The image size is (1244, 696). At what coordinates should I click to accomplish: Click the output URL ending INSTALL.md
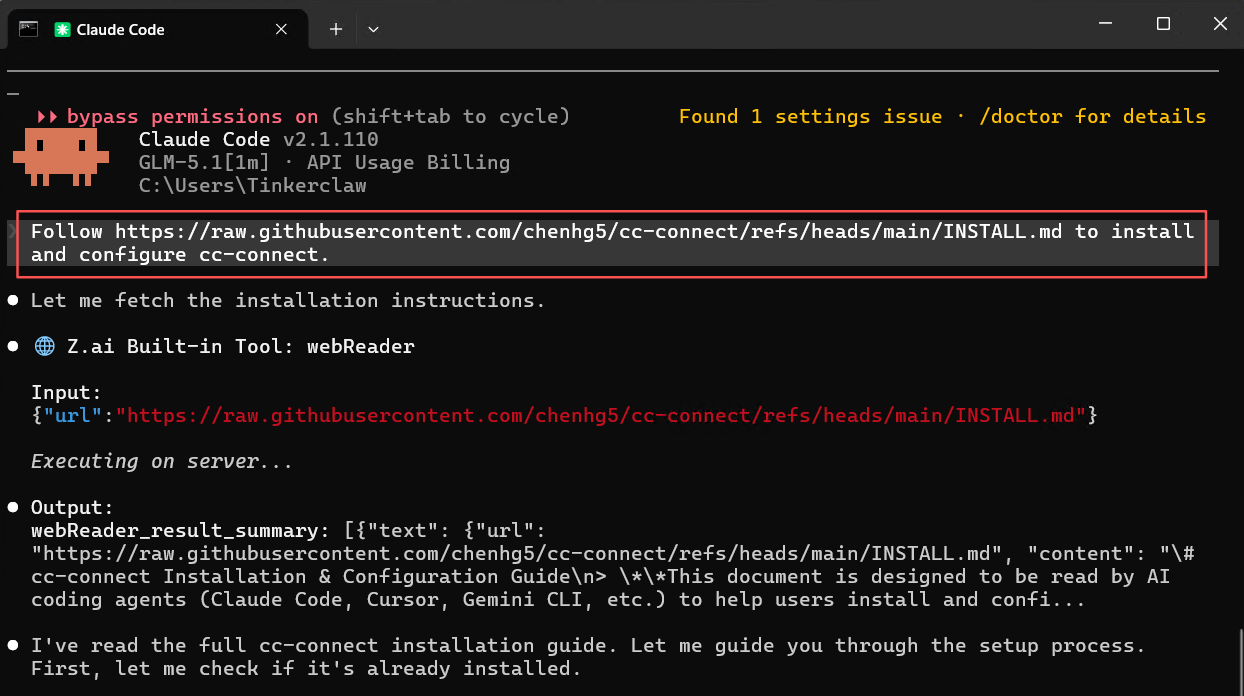(x=517, y=553)
